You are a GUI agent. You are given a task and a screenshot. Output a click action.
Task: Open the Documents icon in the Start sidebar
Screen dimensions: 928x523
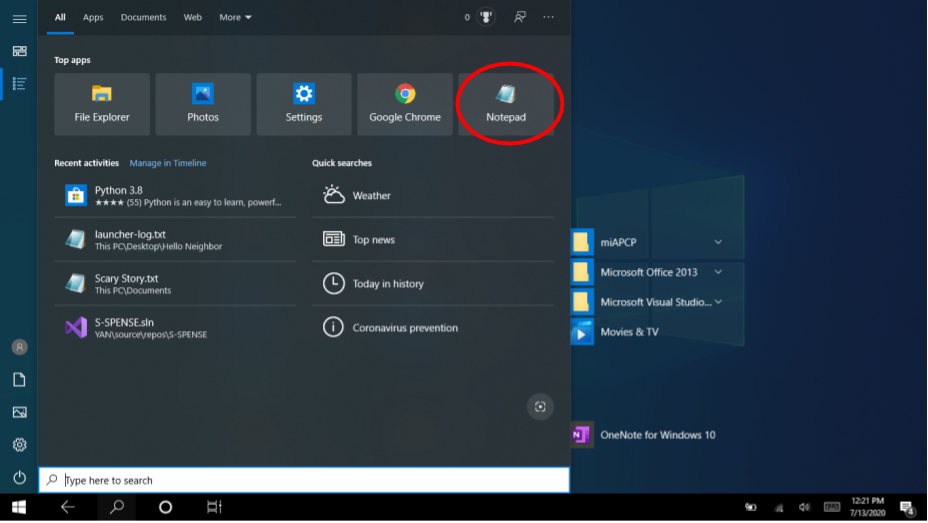click(x=20, y=380)
